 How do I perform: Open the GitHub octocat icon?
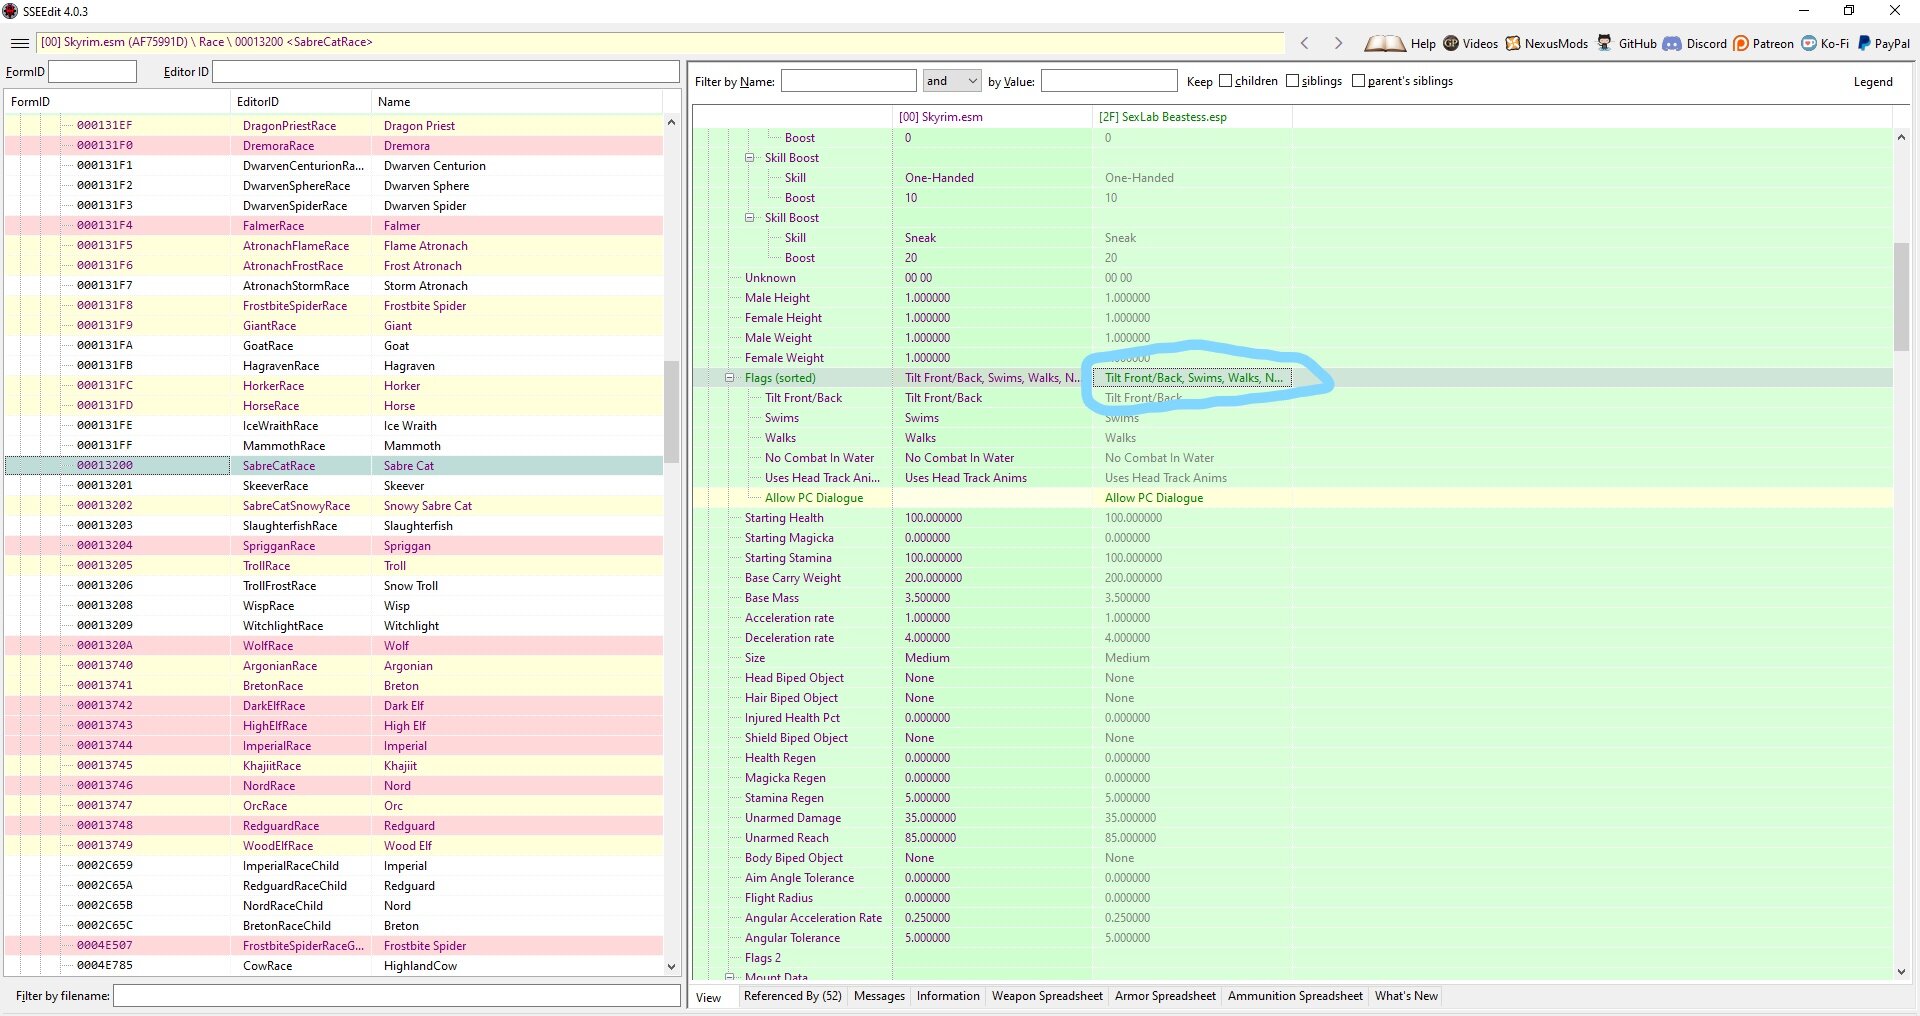coord(1604,43)
